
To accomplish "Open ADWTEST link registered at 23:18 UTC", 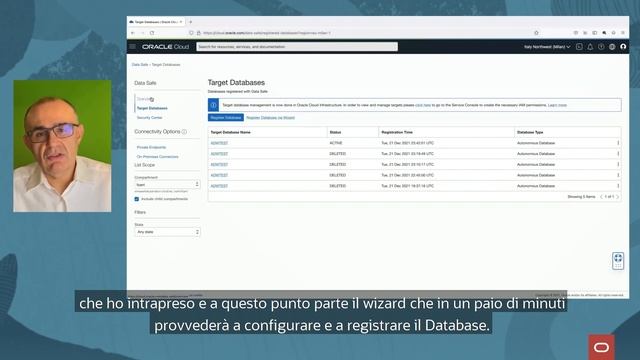I will tap(219, 154).
